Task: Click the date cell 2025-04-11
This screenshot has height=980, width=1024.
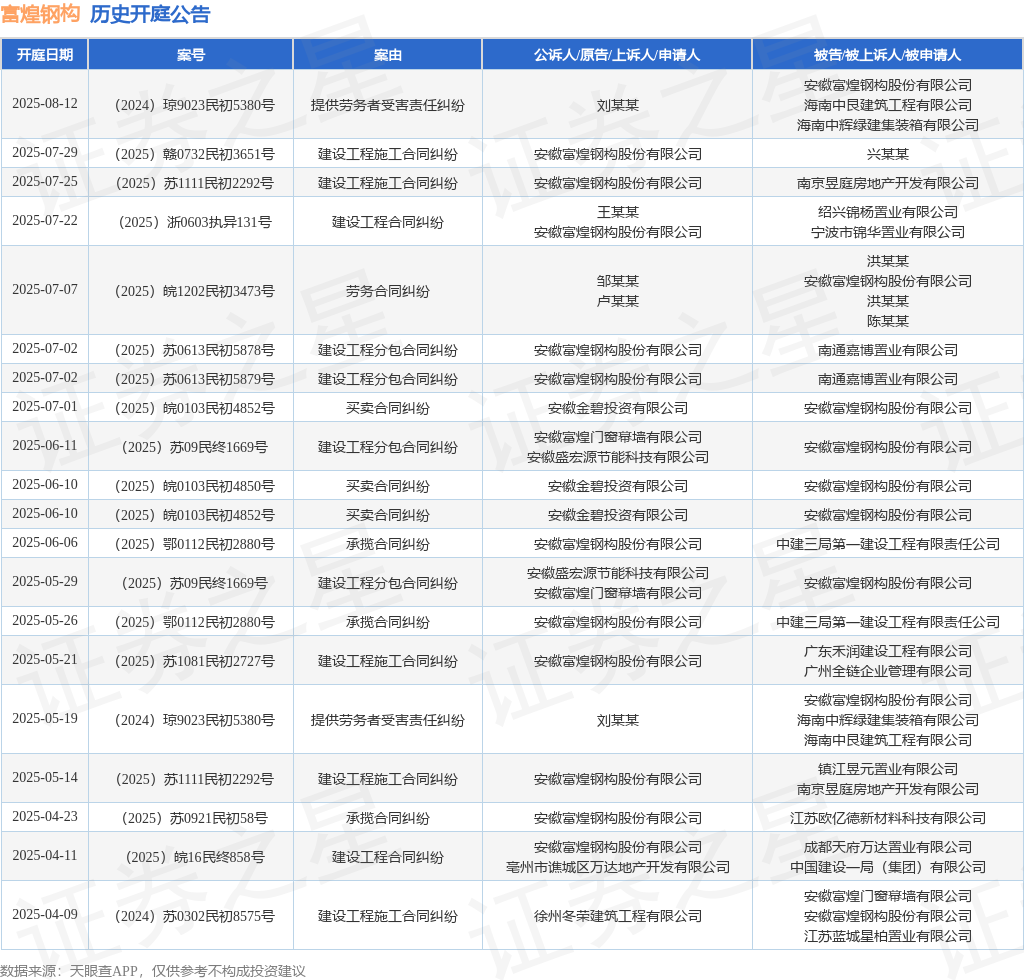Action: pyautogui.click(x=44, y=856)
